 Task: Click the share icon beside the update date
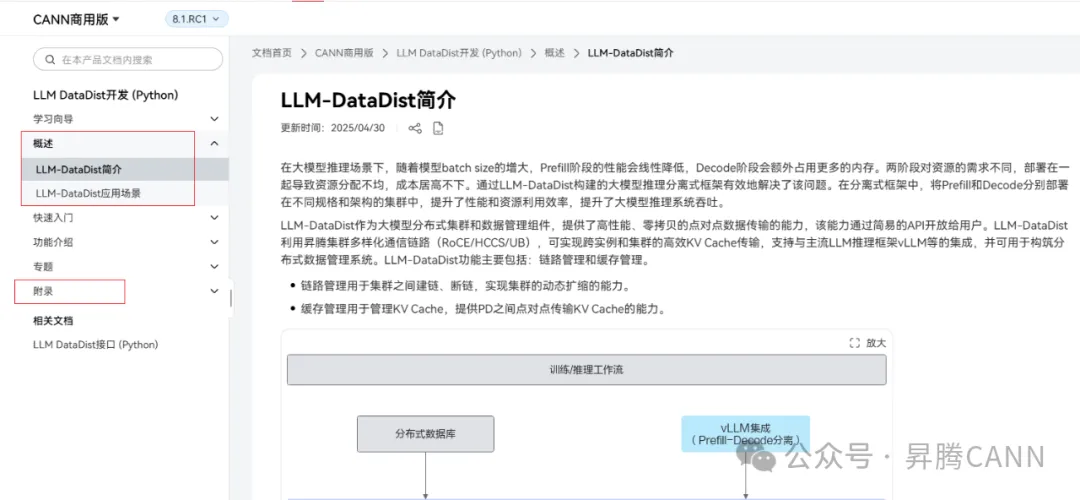pyautogui.click(x=415, y=128)
